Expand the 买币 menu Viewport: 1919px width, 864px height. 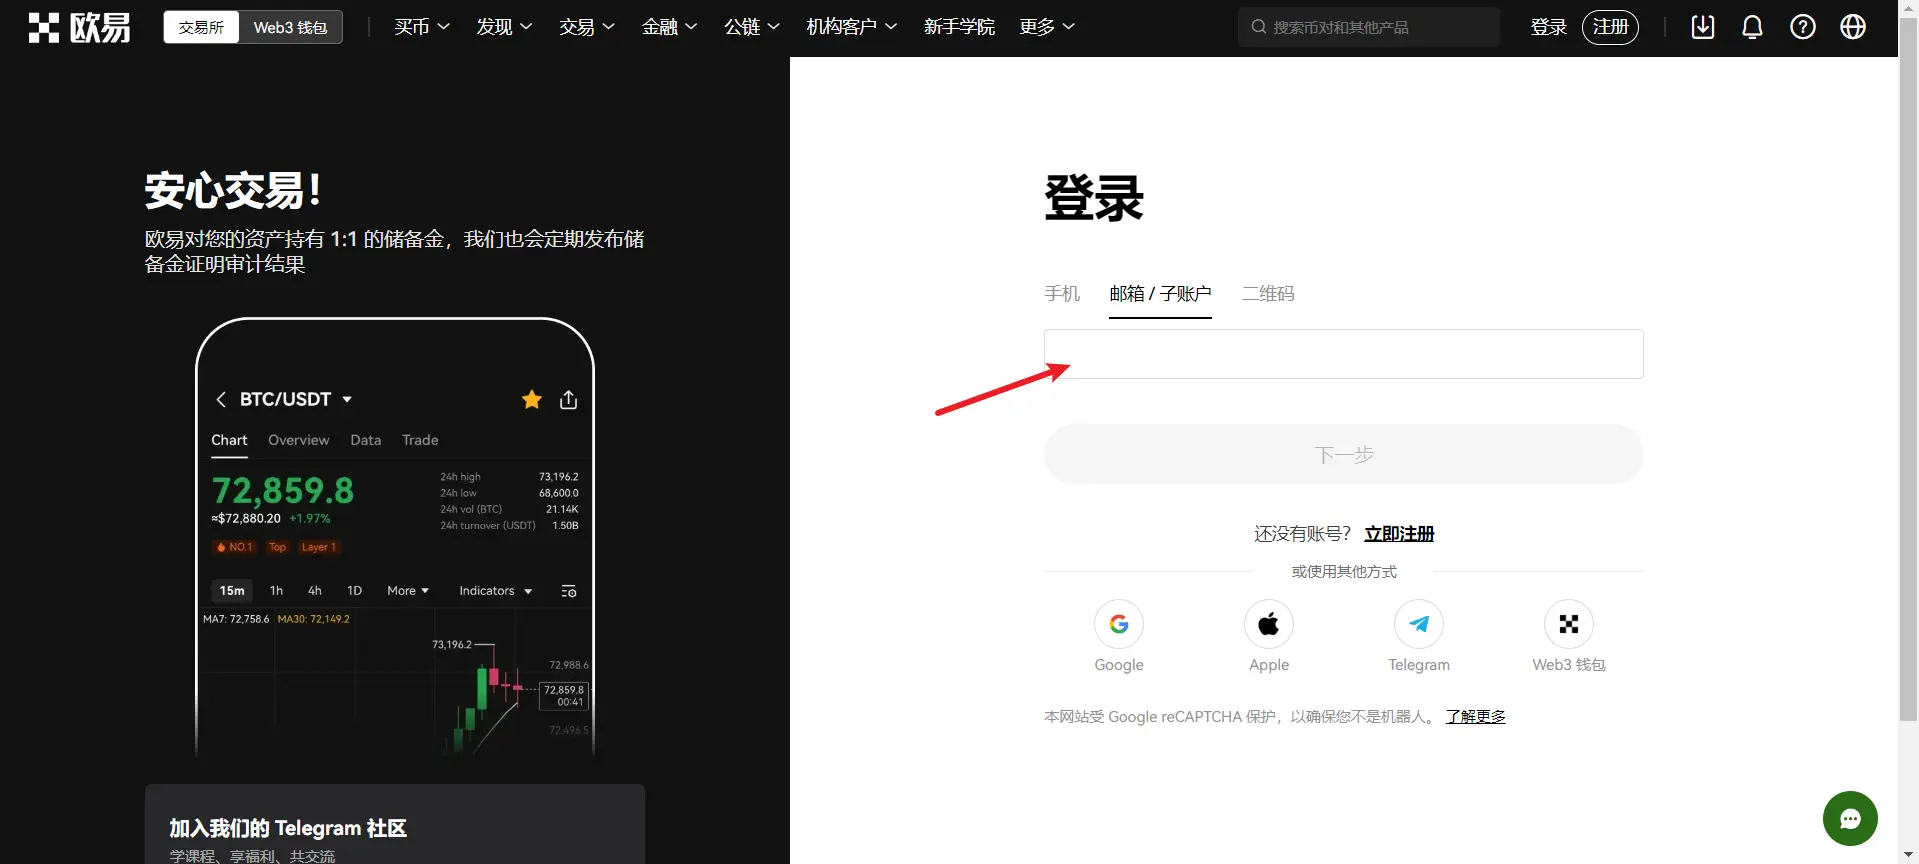click(x=422, y=27)
